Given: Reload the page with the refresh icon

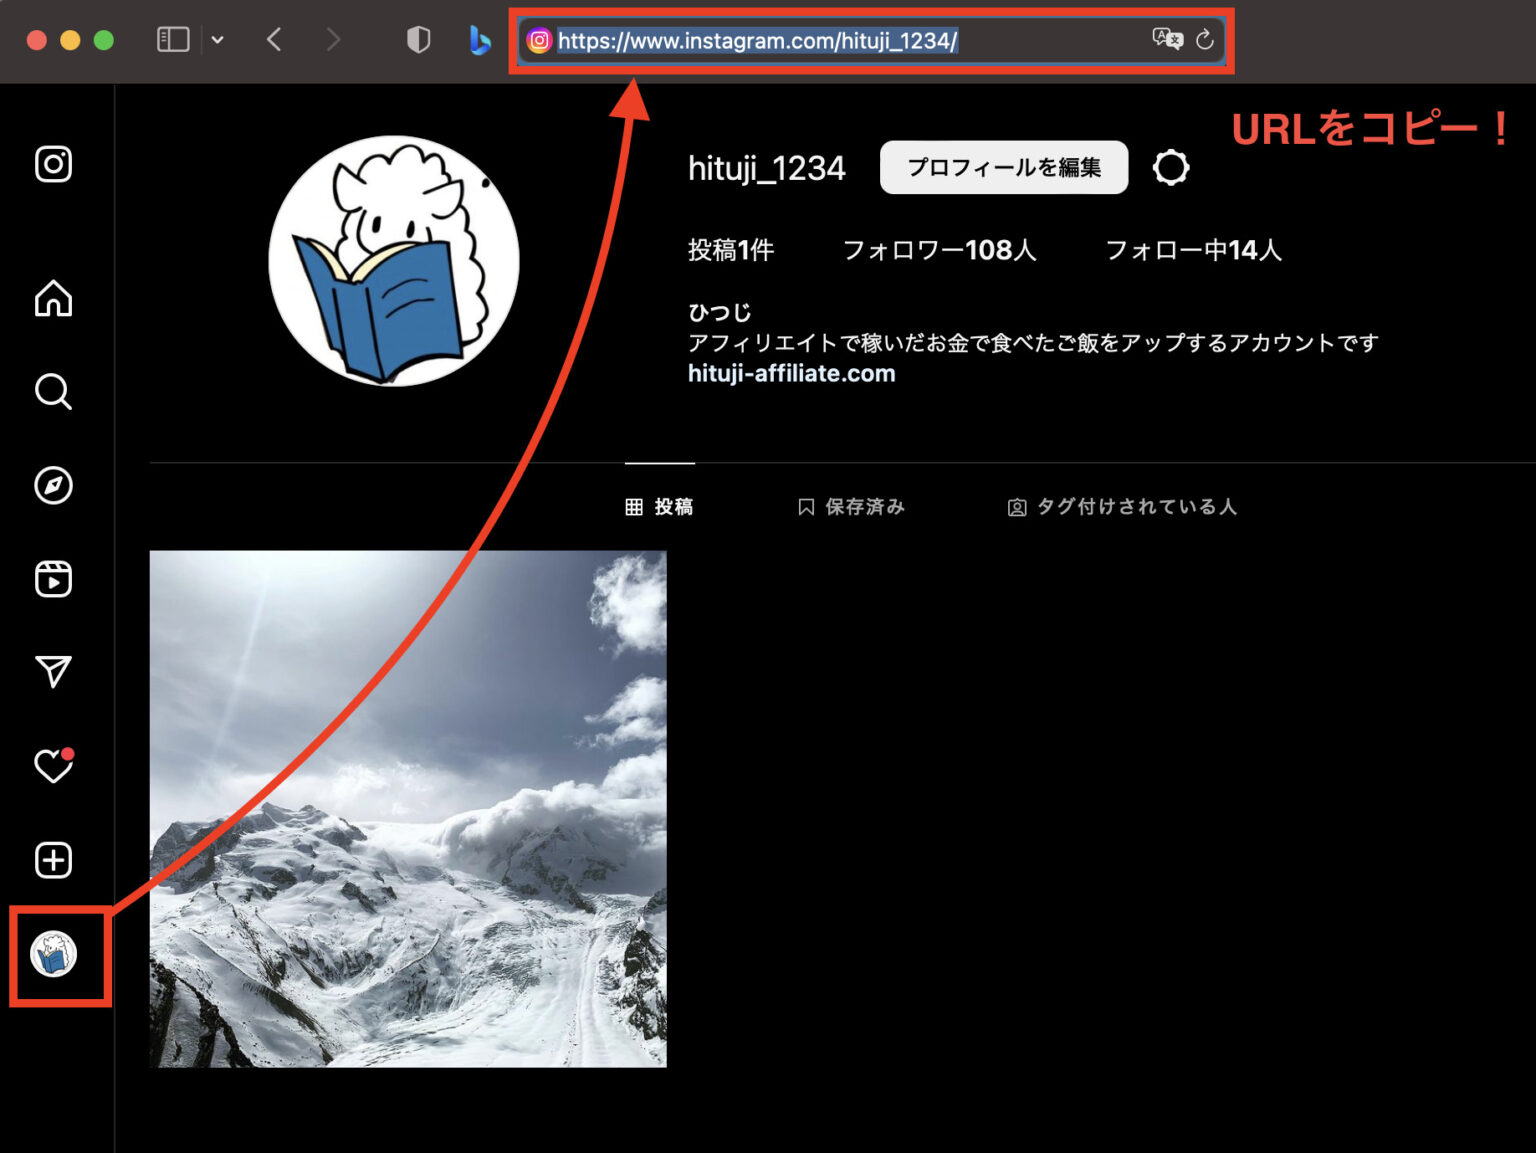Looking at the screenshot, I should [1205, 40].
